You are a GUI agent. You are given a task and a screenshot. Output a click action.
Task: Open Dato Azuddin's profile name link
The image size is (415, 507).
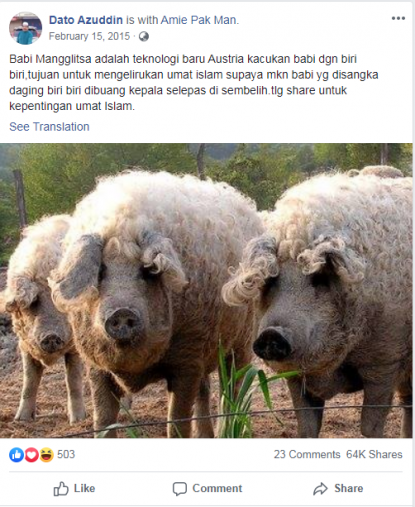[x=86, y=20]
